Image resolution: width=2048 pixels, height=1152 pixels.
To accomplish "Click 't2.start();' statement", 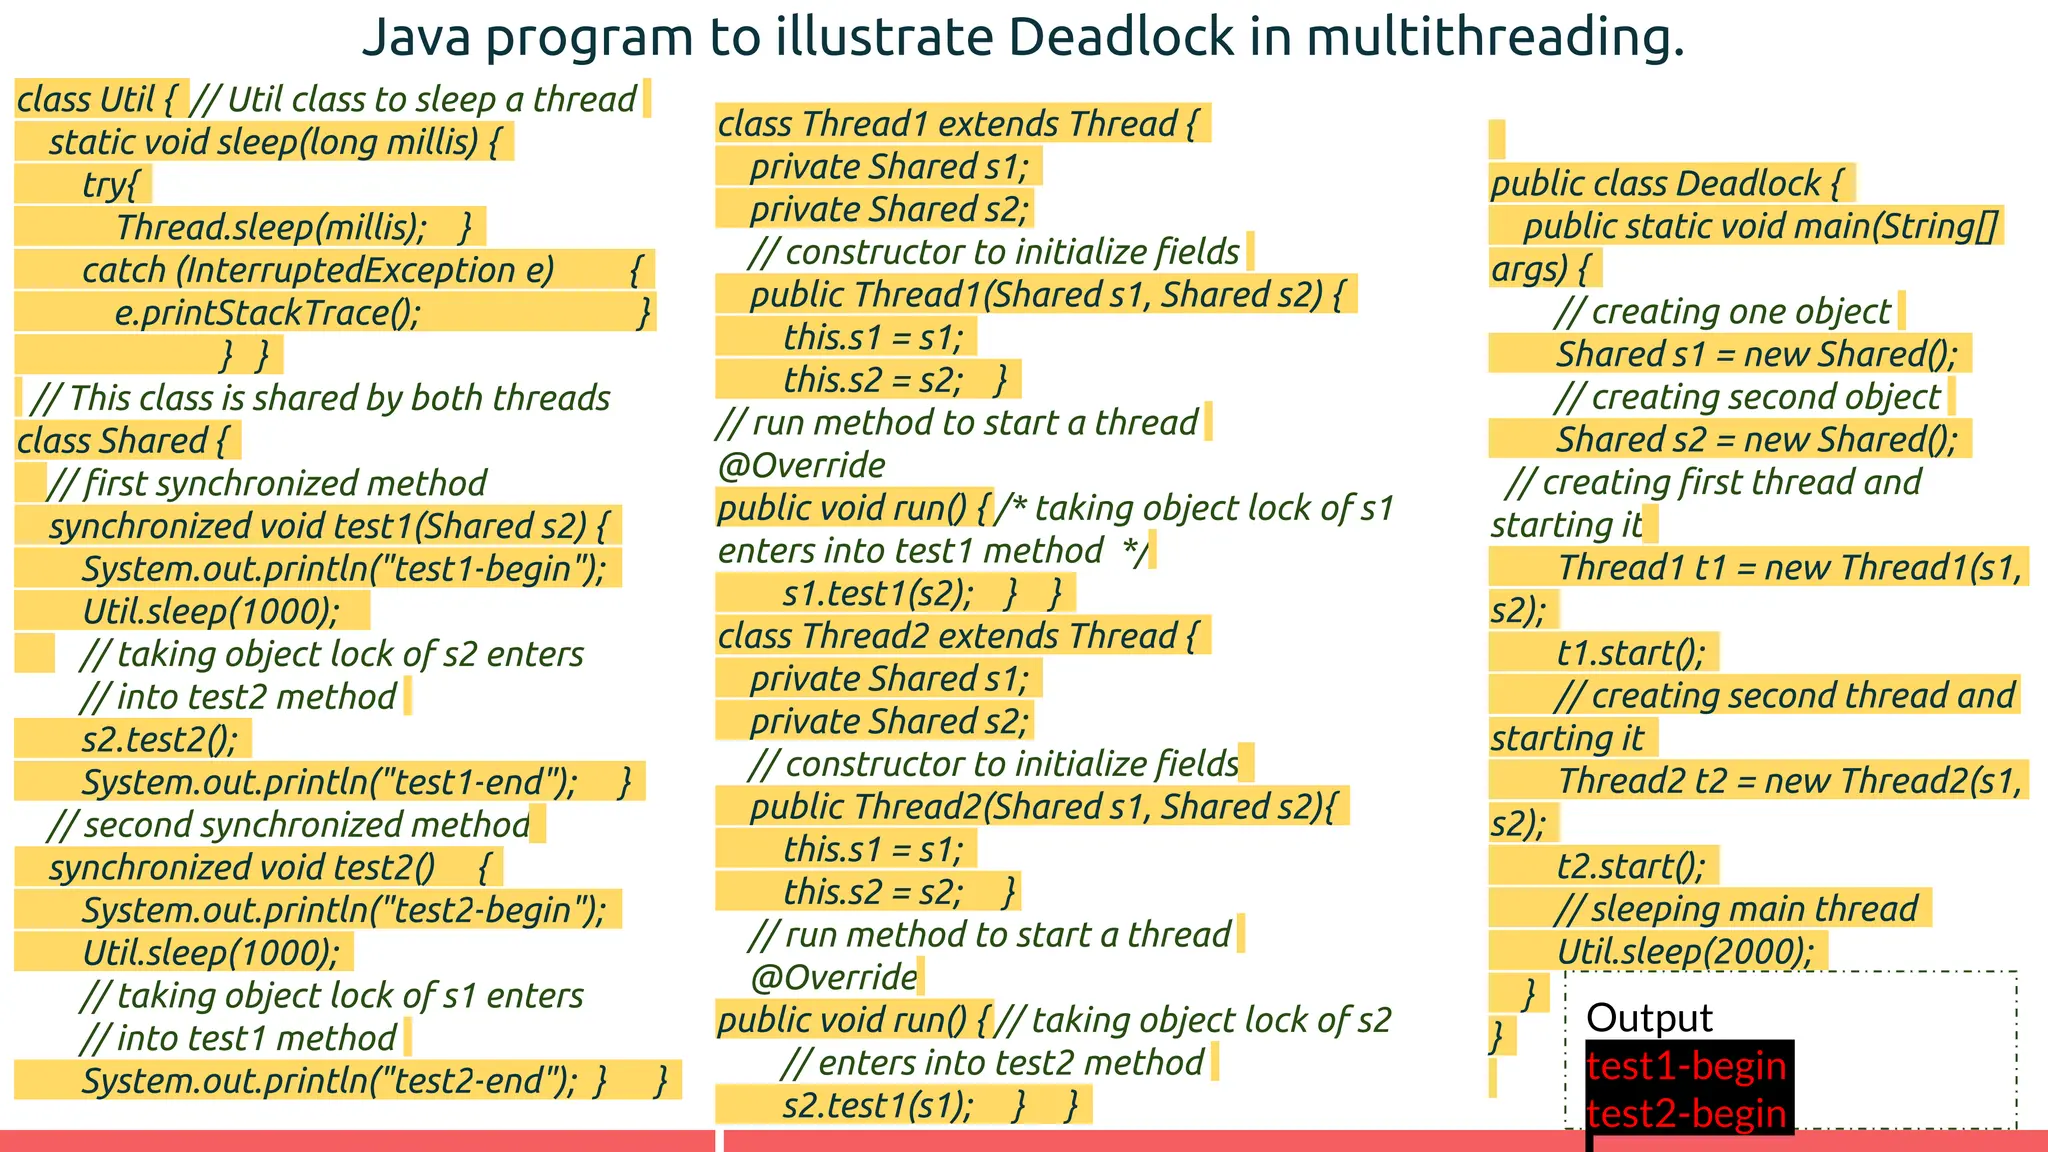I will click(x=1631, y=866).
